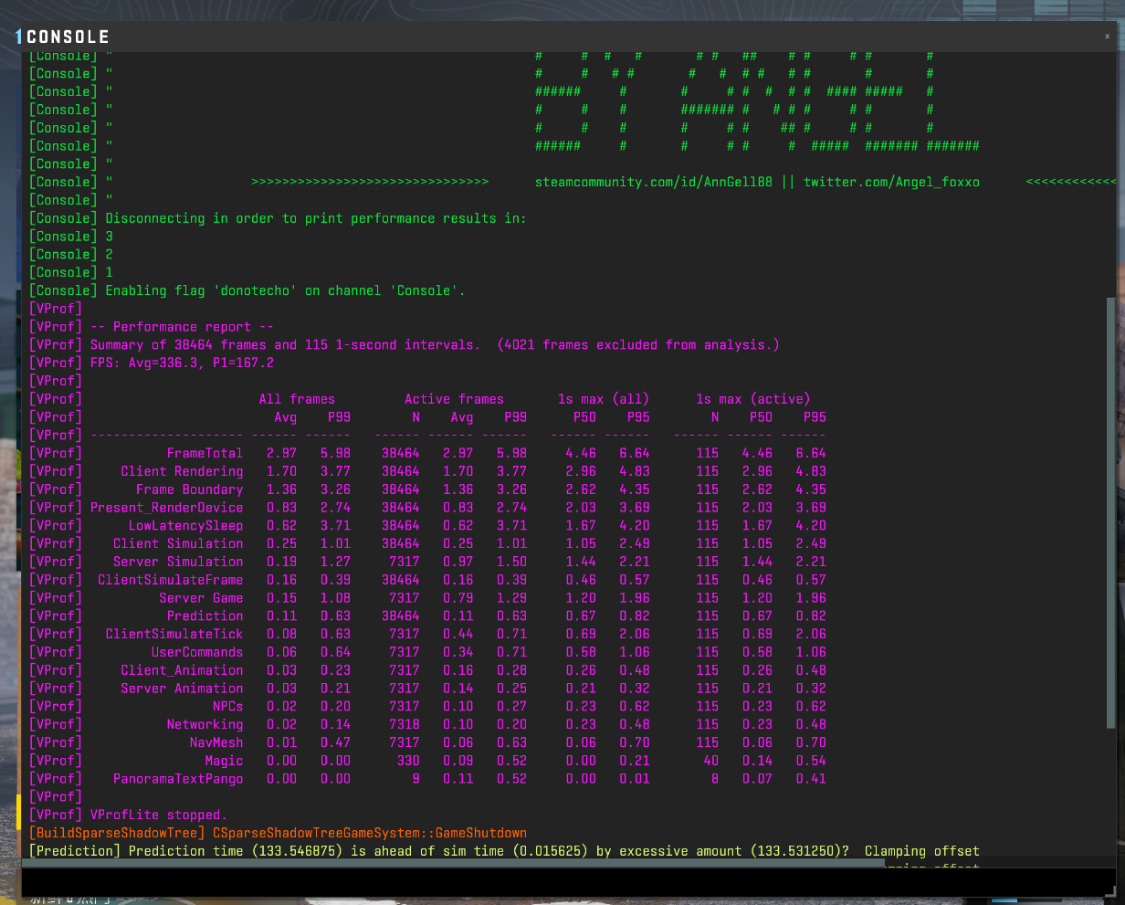Viewport: 1125px width, 905px height.
Task: Select the countdown line showing 2
Action: [x=71, y=254]
